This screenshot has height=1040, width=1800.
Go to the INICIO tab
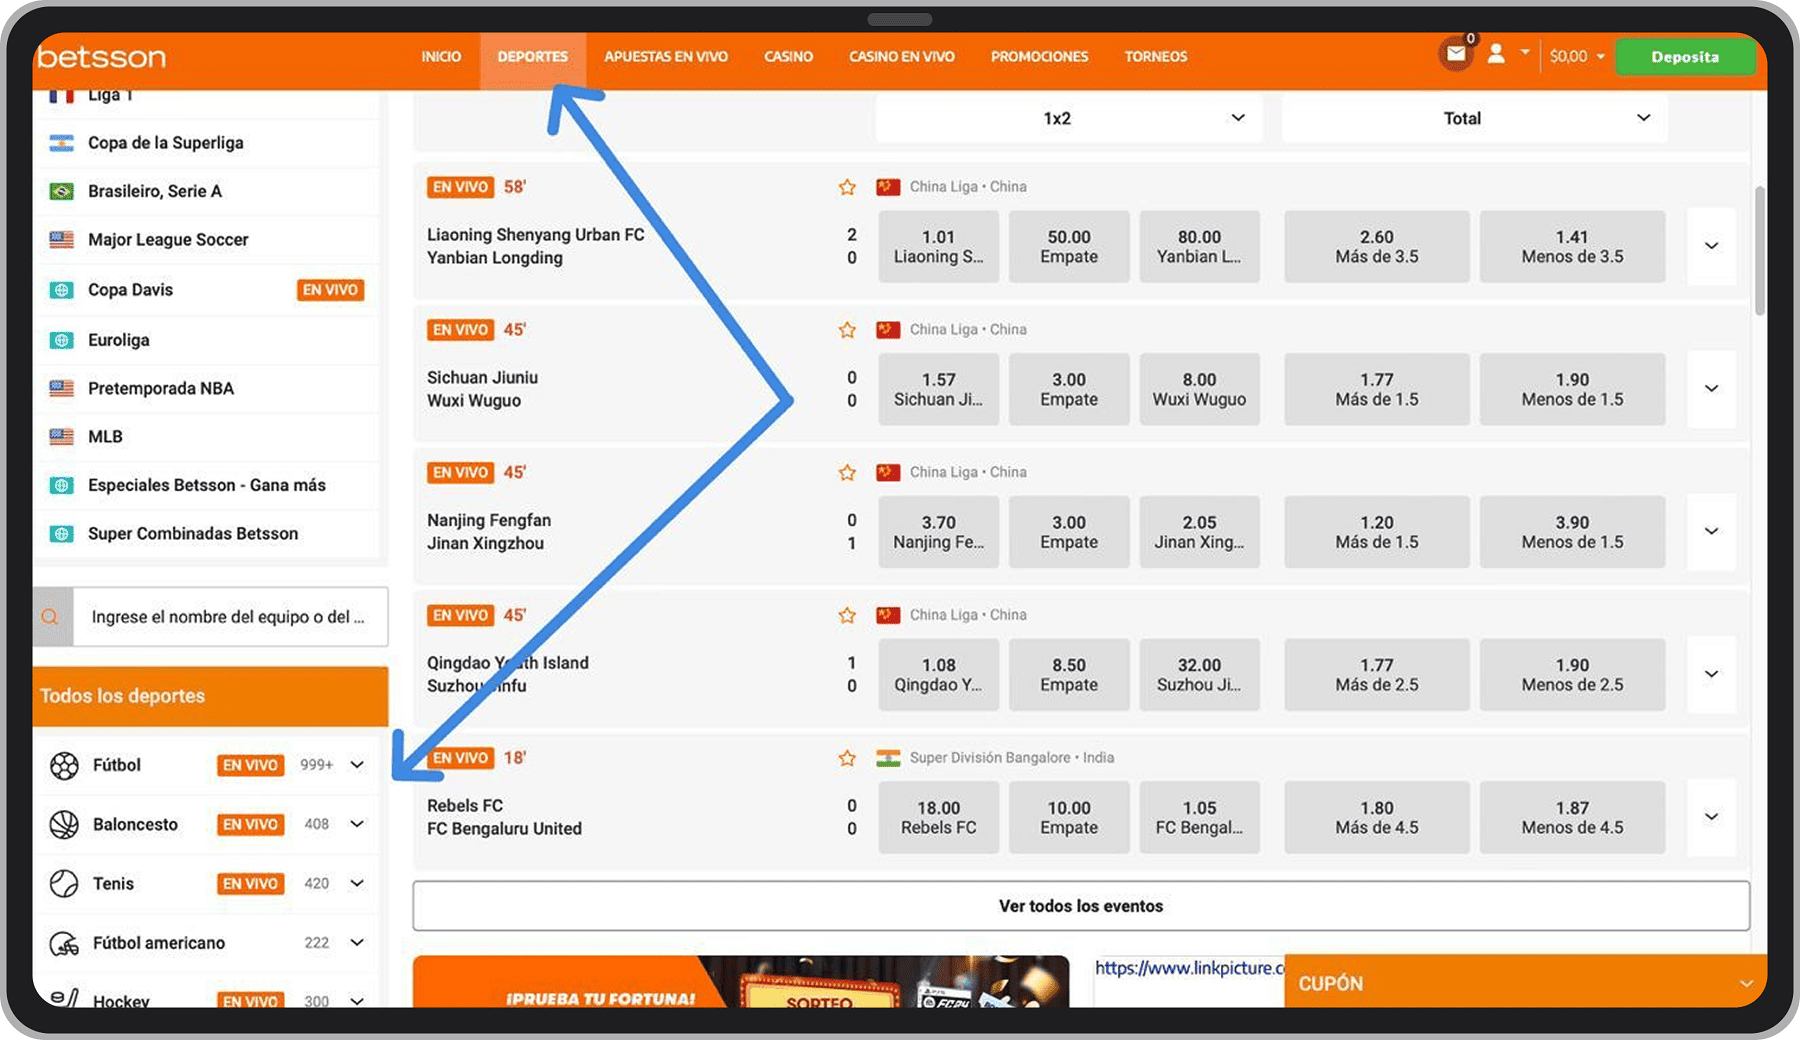click(441, 57)
